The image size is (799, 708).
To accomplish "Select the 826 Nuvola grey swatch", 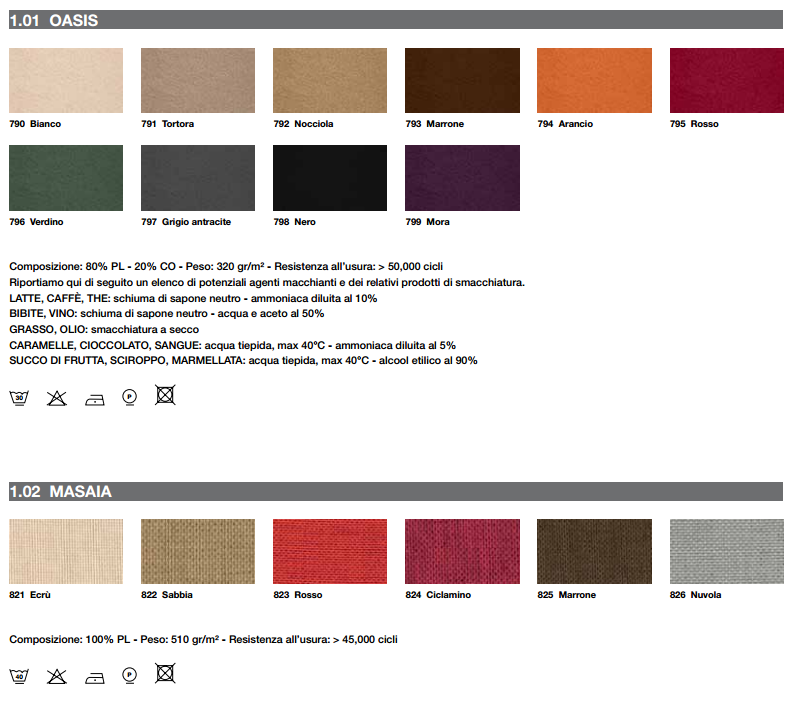I will pos(727,552).
